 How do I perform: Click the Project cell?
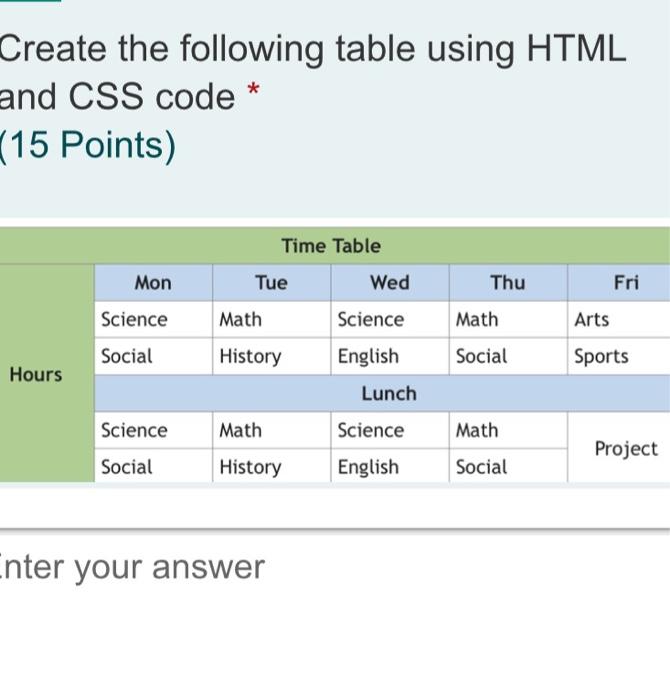(x=619, y=448)
